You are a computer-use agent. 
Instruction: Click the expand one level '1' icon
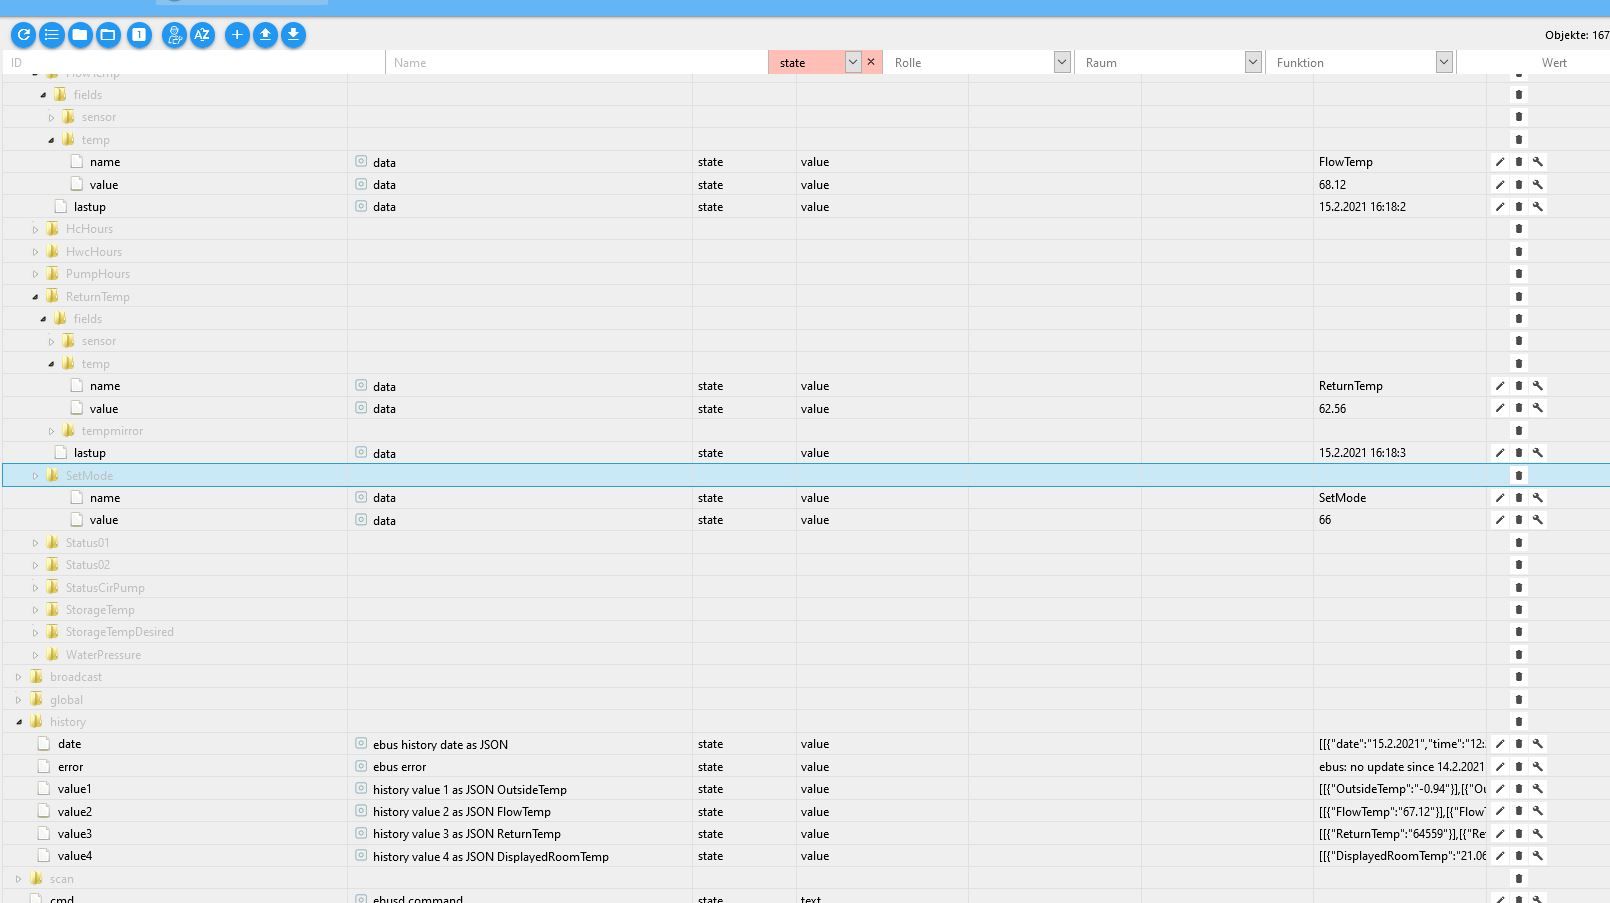pos(139,35)
